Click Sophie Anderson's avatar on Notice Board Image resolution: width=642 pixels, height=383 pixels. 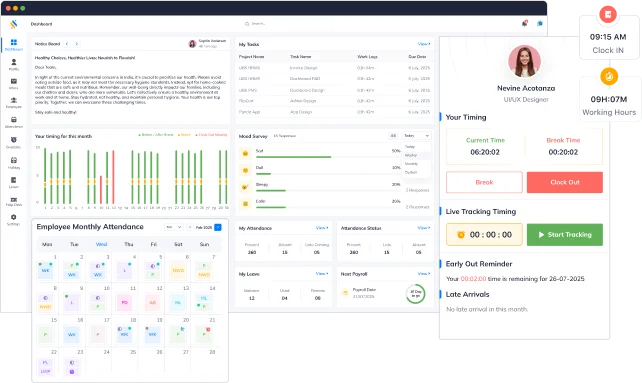click(x=192, y=44)
